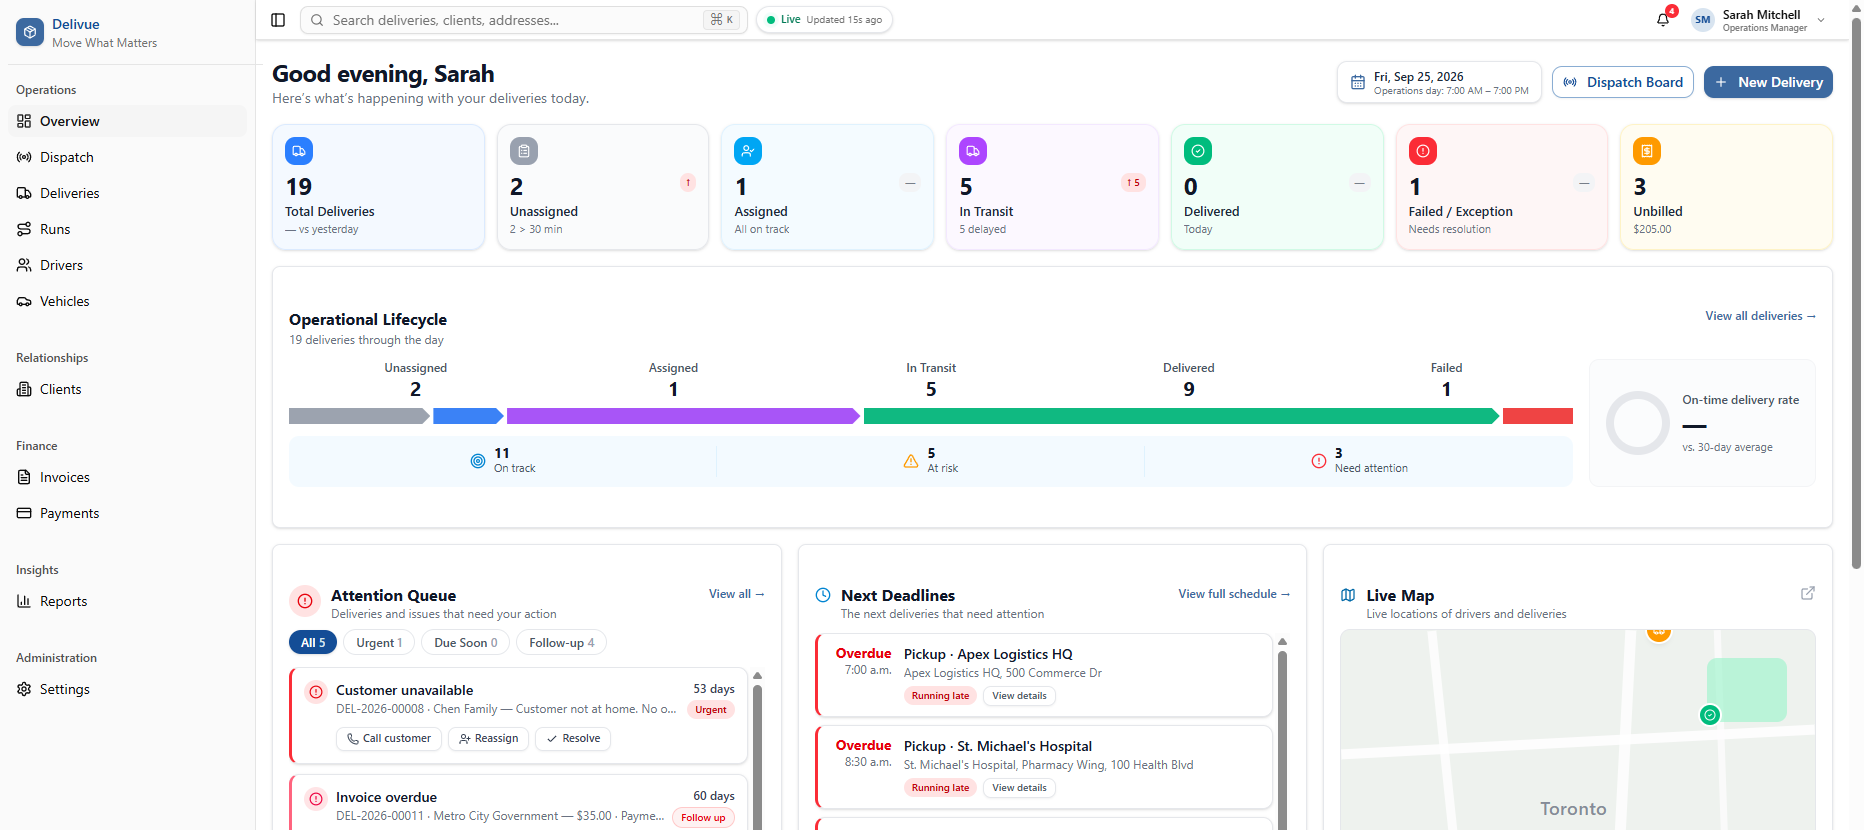Click the On track target icon

point(478,461)
